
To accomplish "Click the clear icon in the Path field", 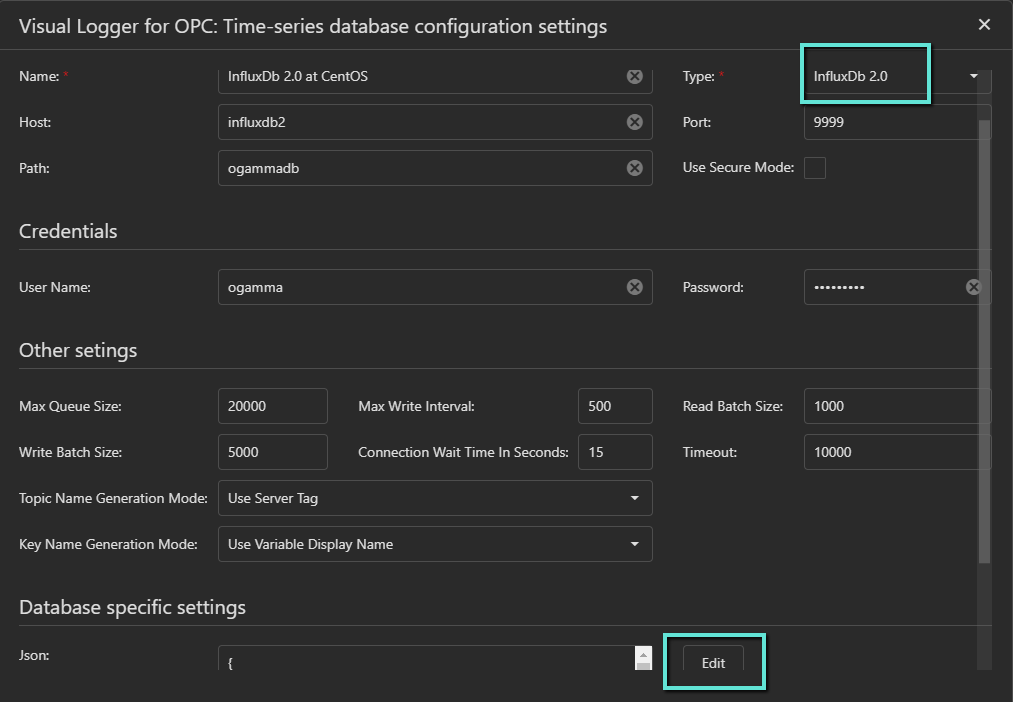I will coord(634,168).
